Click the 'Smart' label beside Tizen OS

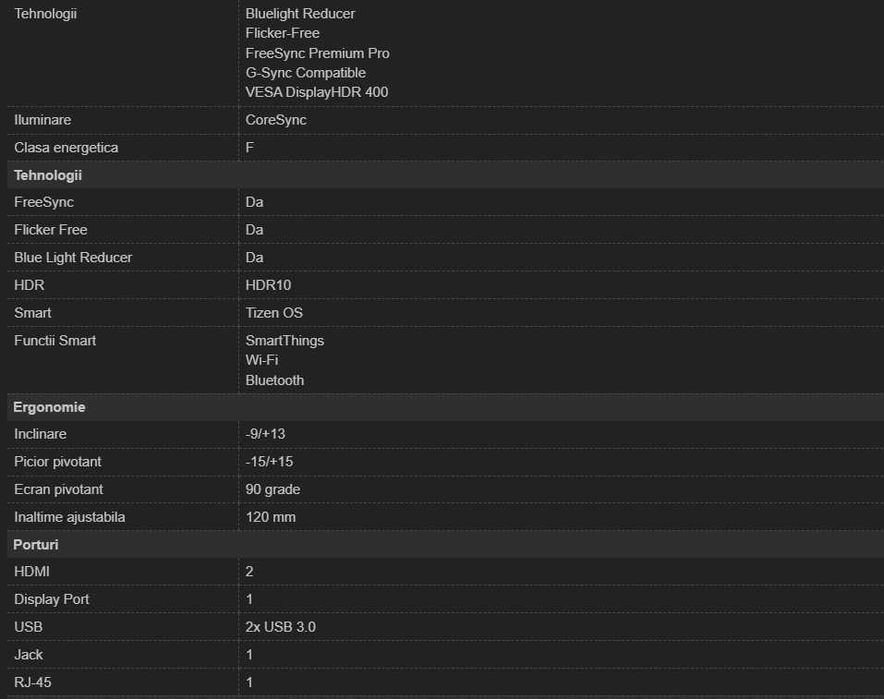(x=33, y=313)
